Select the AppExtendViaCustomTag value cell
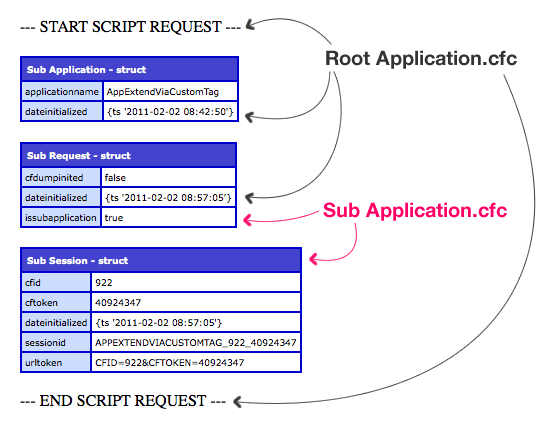Viewport: 545px width, 432px height. pyautogui.click(x=170, y=92)
